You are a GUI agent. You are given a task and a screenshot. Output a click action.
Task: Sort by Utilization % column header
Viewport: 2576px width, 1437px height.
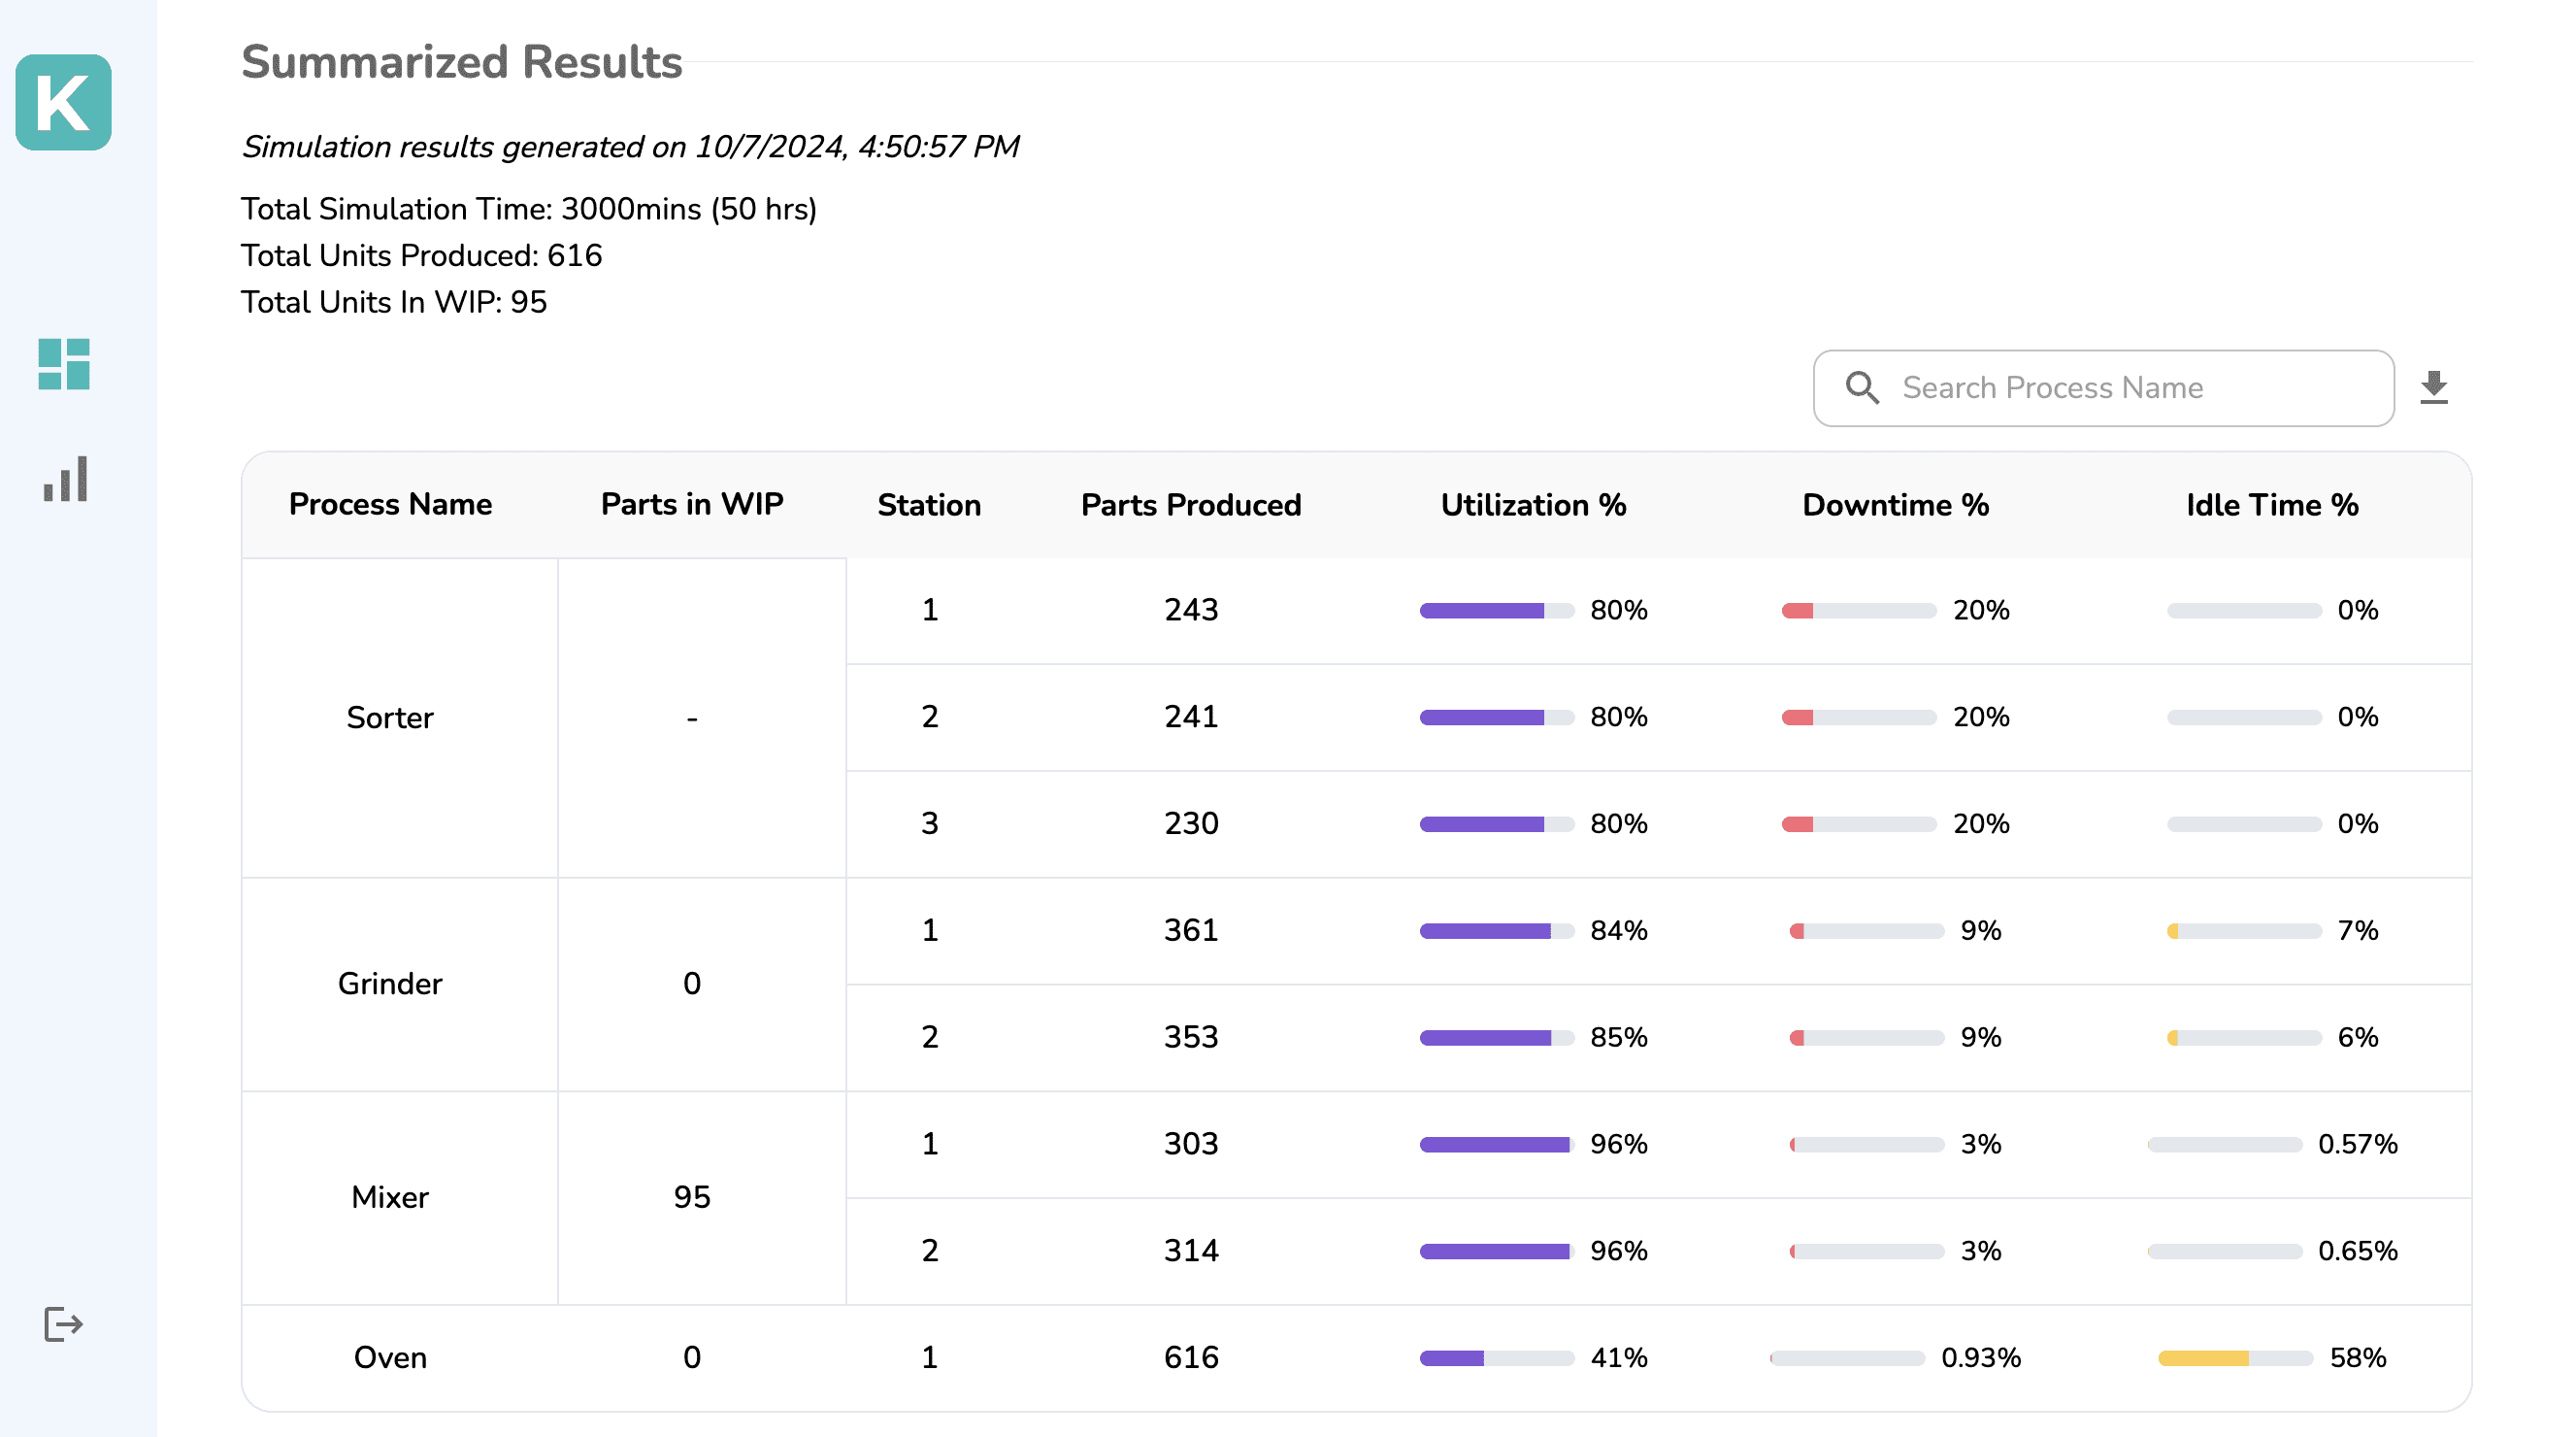pos(1532,505)
